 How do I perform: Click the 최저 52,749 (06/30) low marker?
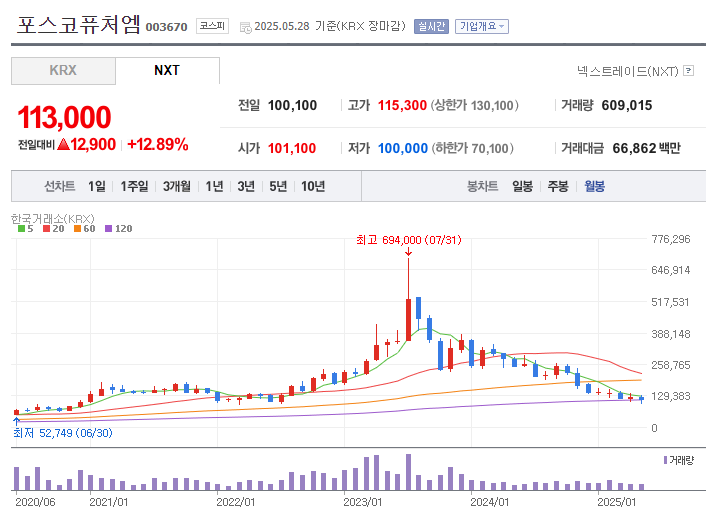(63, 433)
